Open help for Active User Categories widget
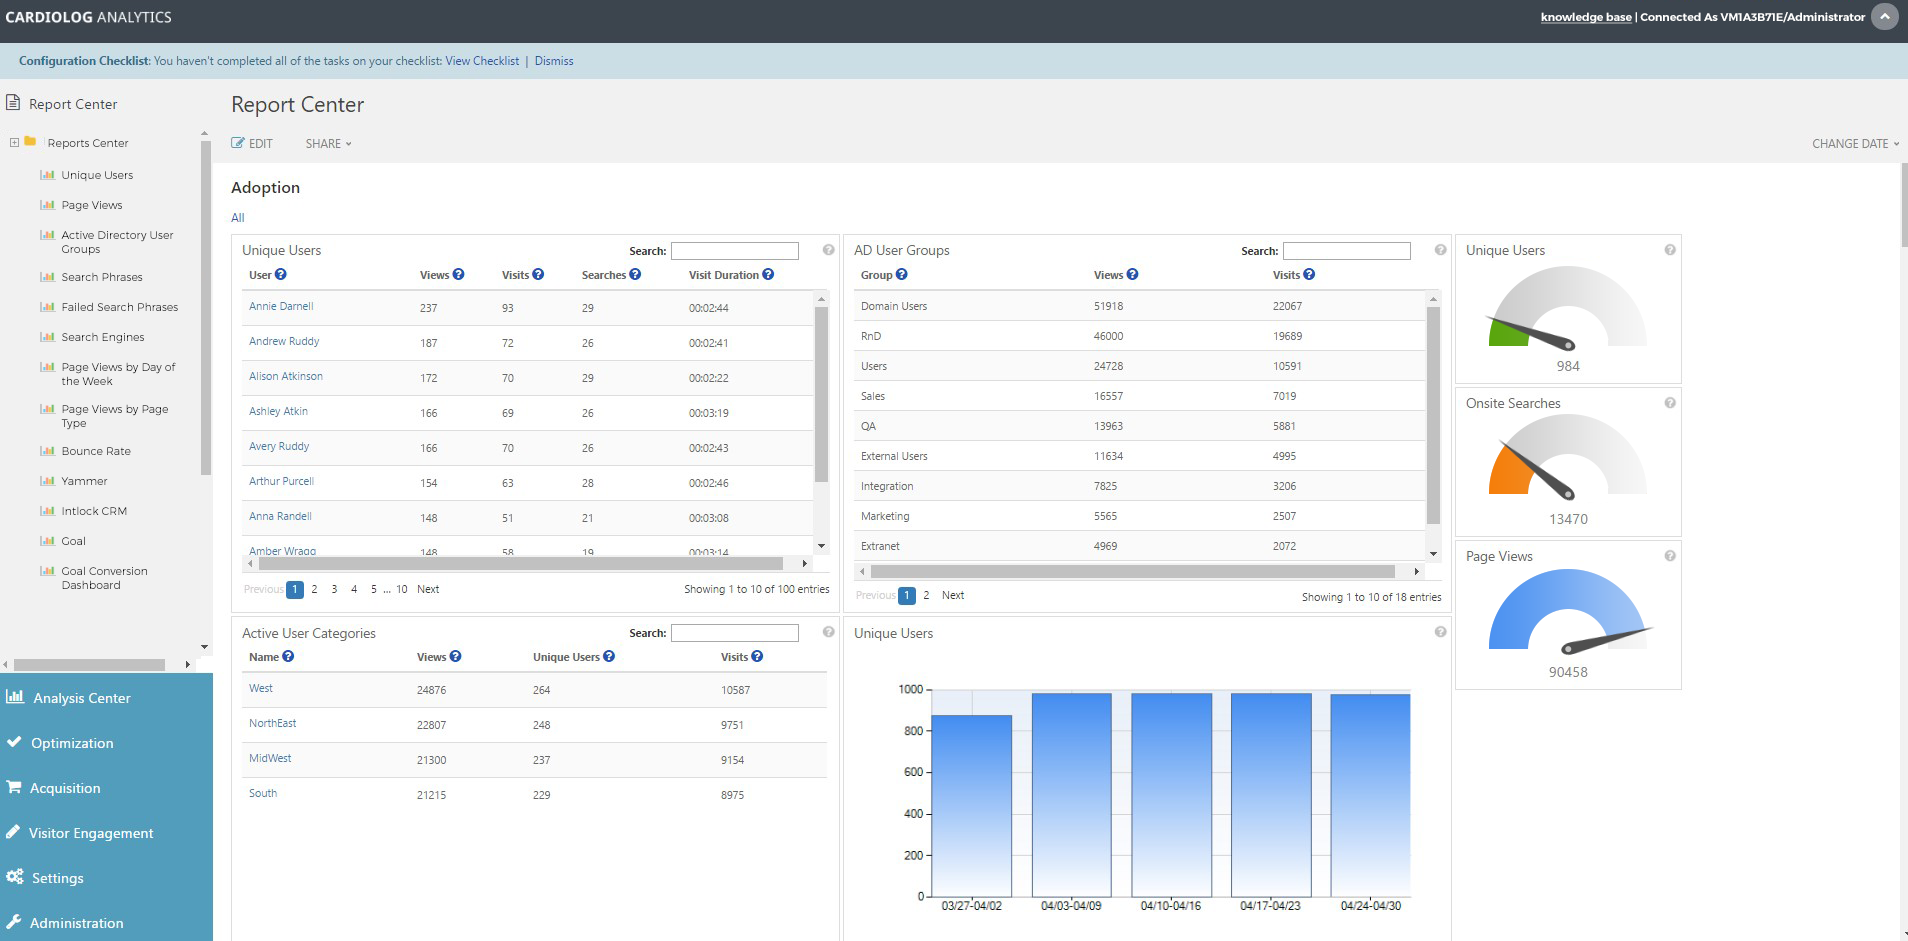The image size is (1908, 941). tap(828, 632)
